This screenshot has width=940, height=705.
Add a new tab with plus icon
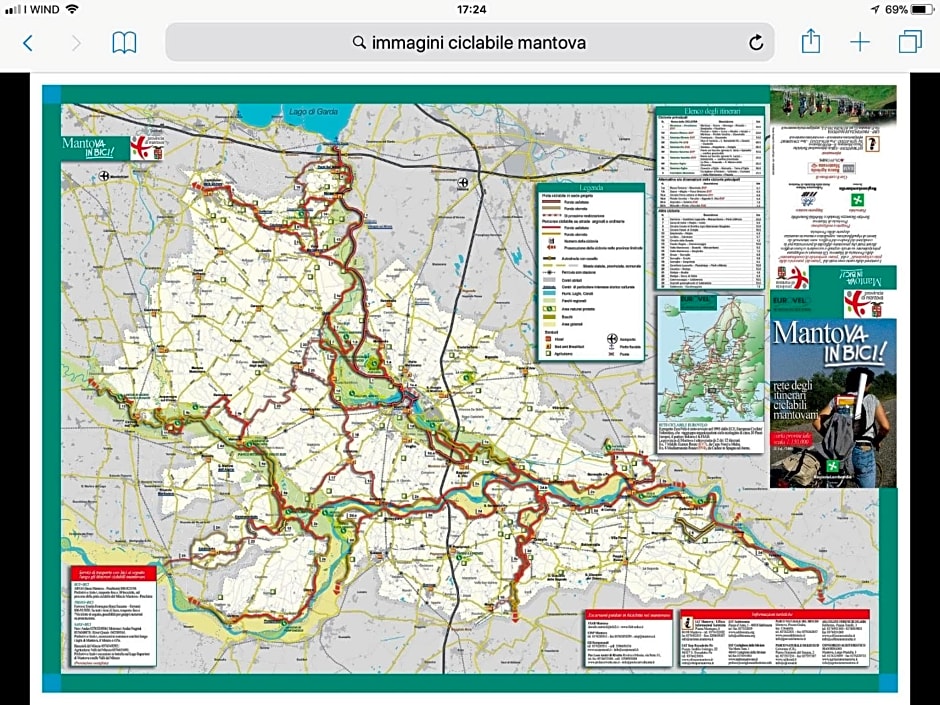point(860,43)
